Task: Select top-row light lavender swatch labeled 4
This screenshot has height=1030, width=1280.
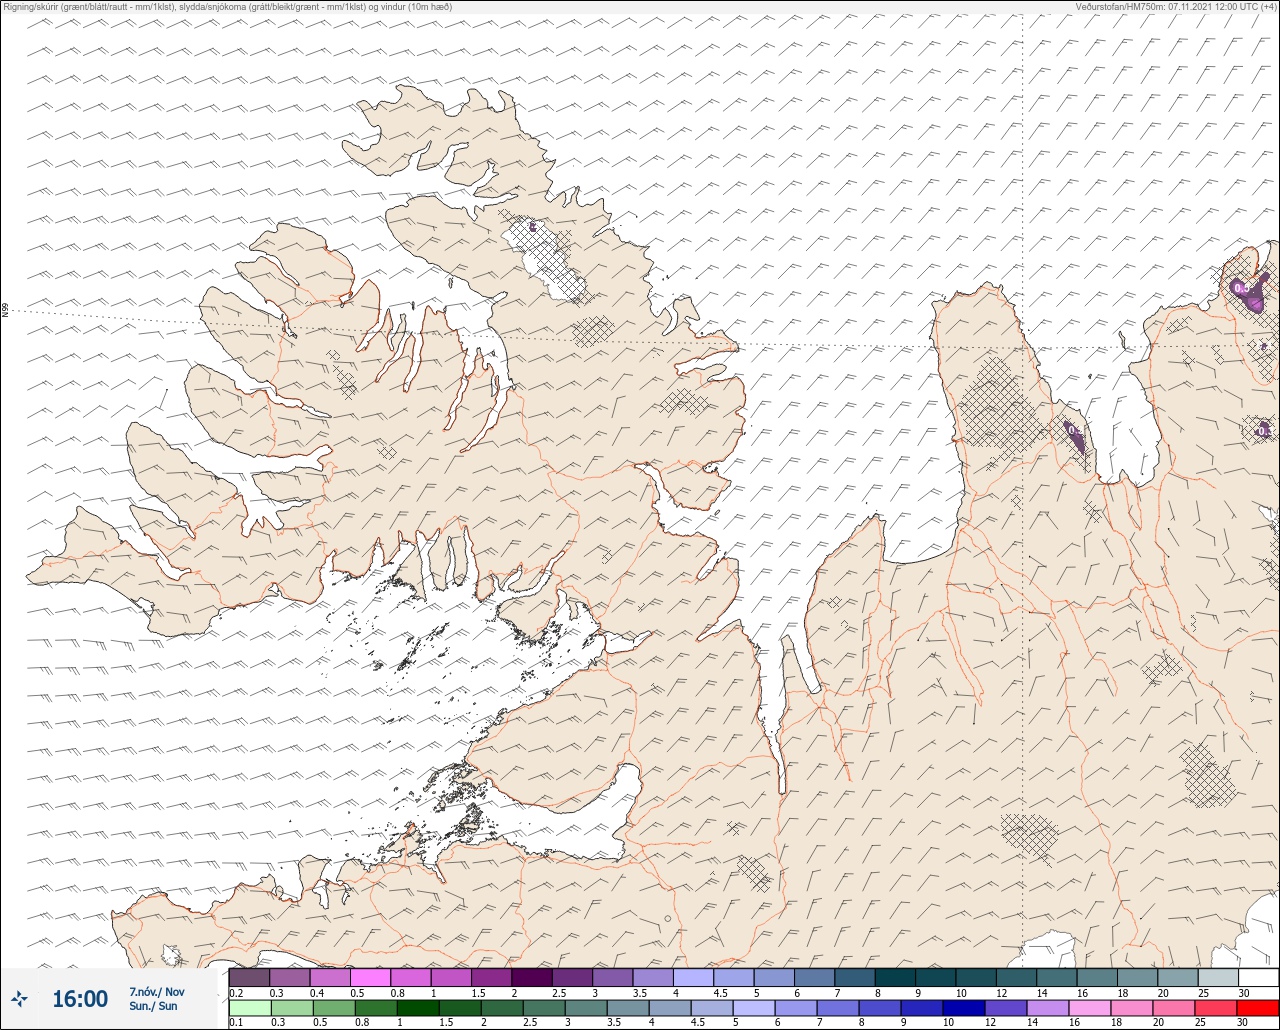Action: coord(693,977)
